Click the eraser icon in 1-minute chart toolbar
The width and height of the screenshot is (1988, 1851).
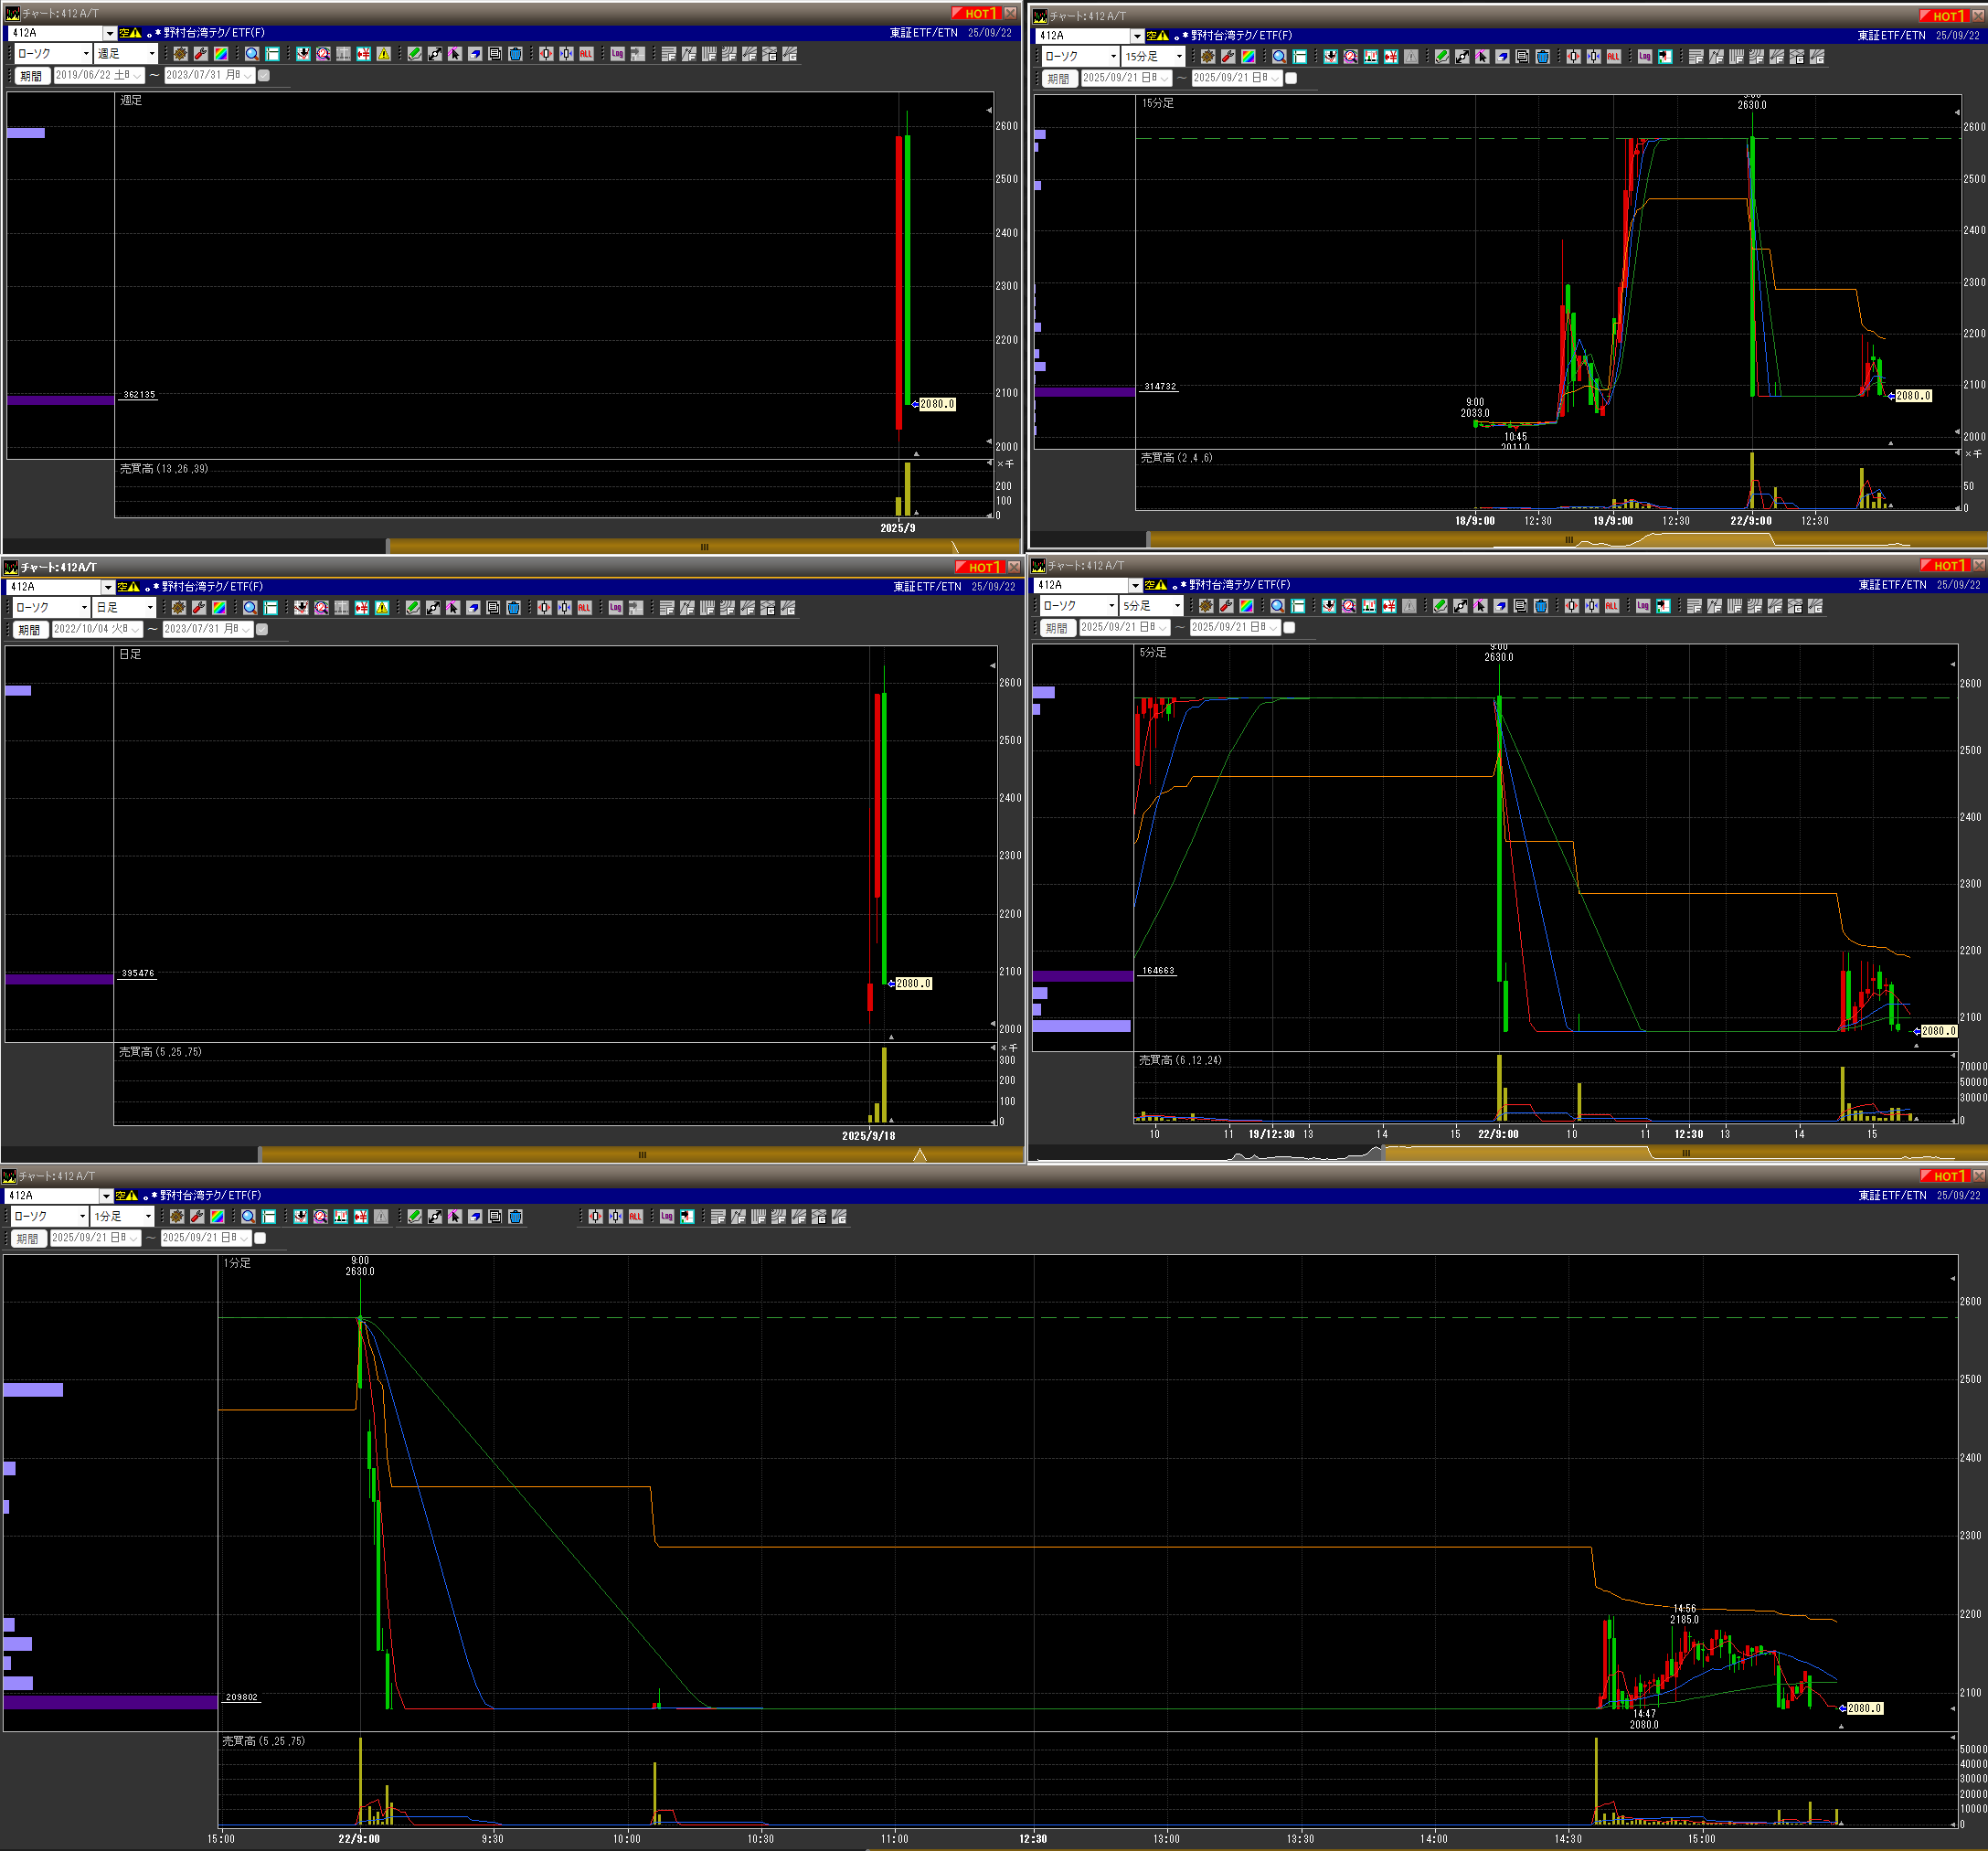tap(475, 1217)
